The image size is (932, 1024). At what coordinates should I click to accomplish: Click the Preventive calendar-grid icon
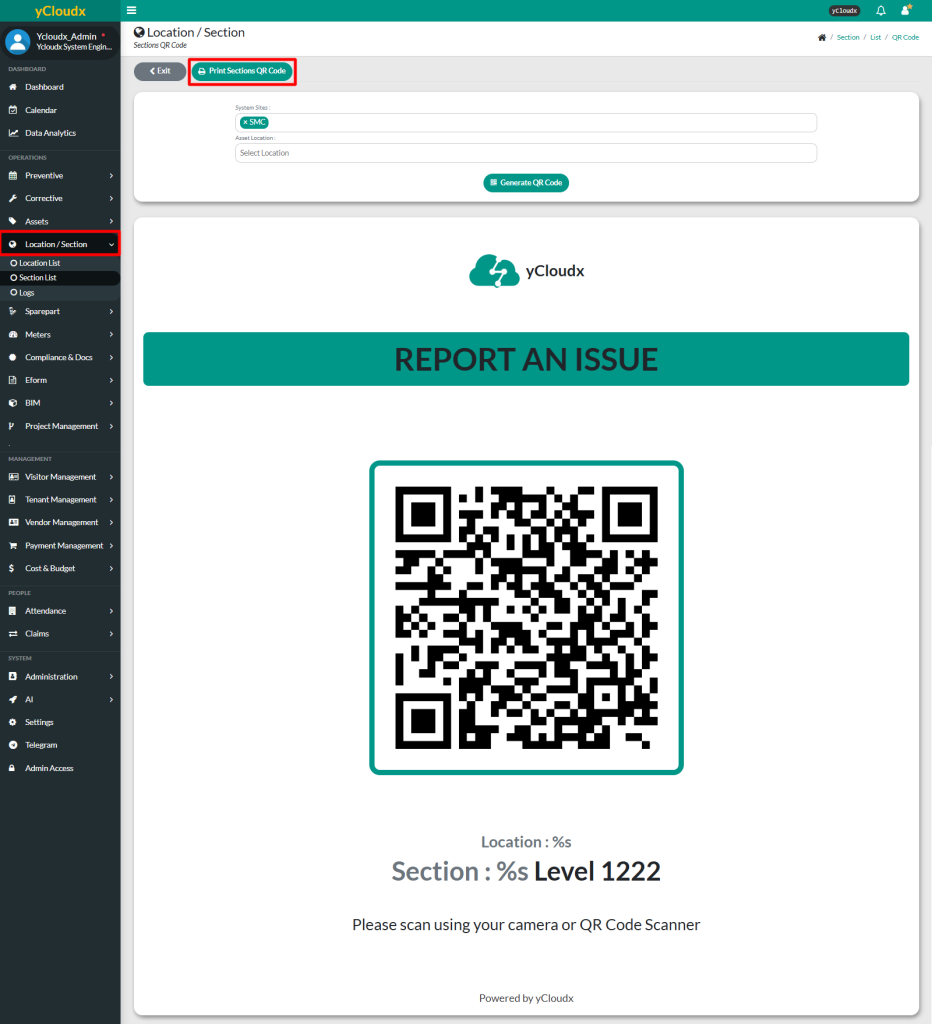point(13,176)
